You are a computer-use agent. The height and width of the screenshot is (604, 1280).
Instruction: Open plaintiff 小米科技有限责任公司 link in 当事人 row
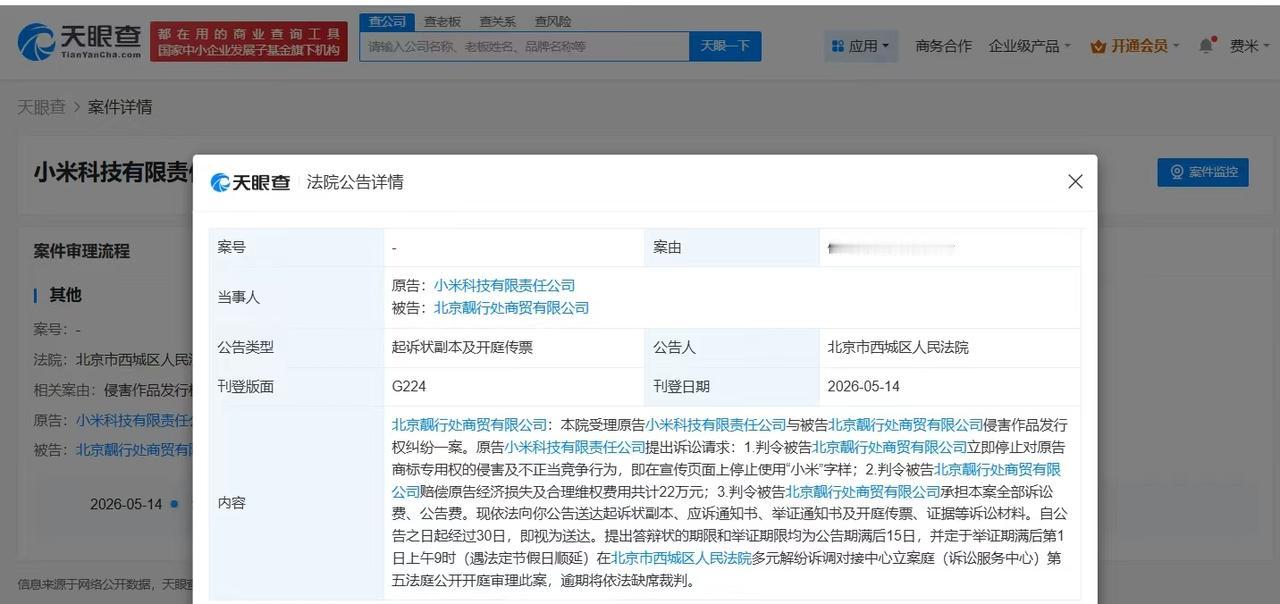[504, 285]
